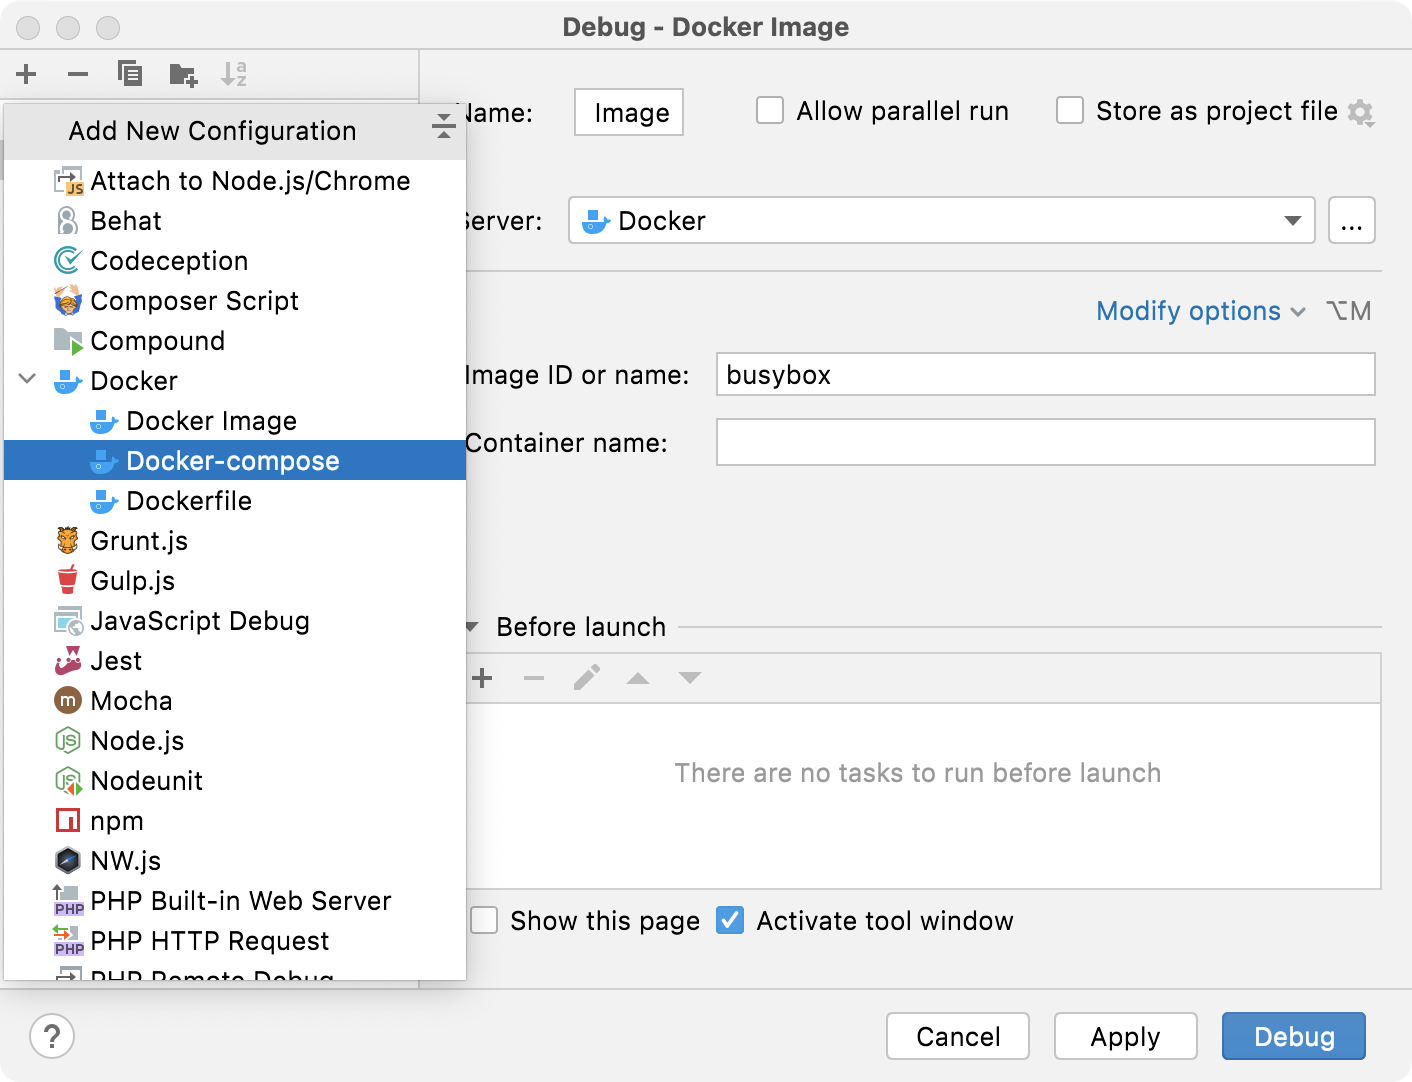Viewport: 1412px width, 1082px height.
Task: Click the Cancel button
Action: (958, 1036)
